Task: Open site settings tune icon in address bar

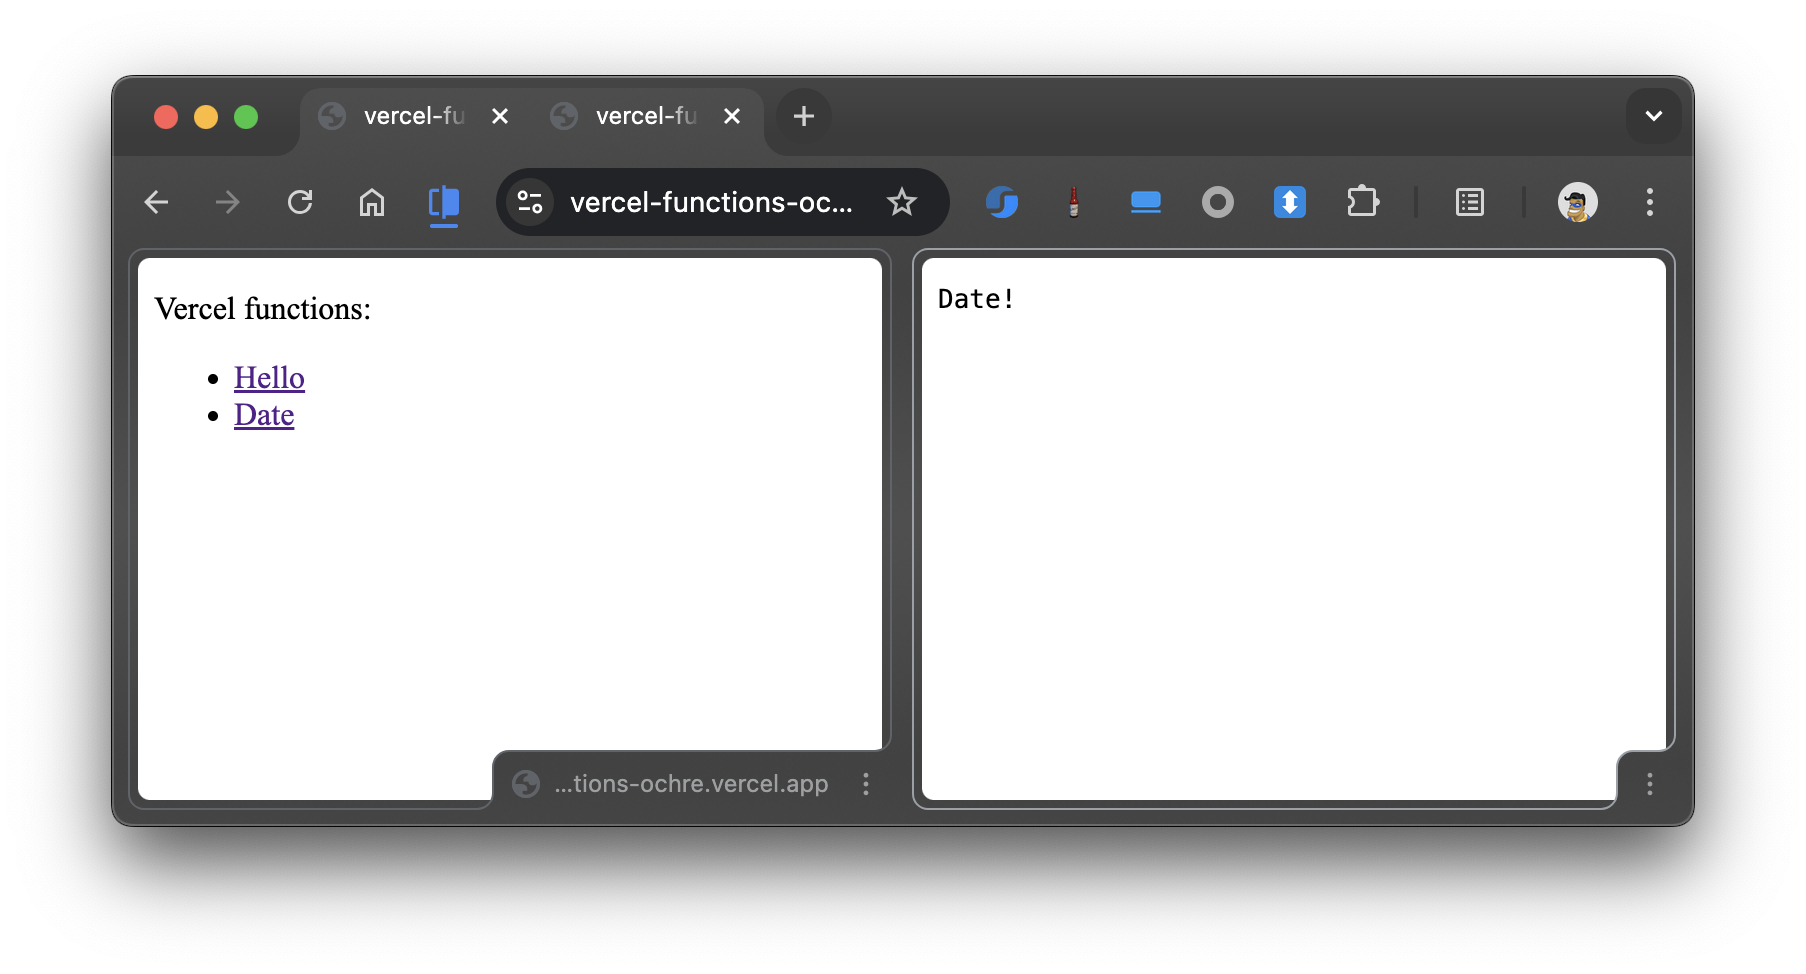Action: (530, 202)
